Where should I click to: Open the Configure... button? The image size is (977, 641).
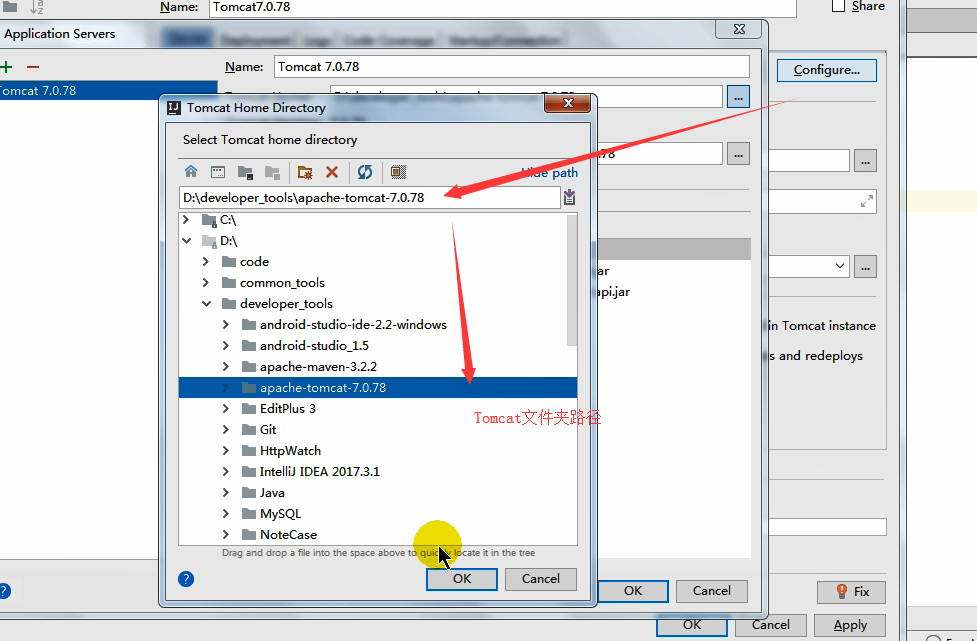(x=827, y=70)
